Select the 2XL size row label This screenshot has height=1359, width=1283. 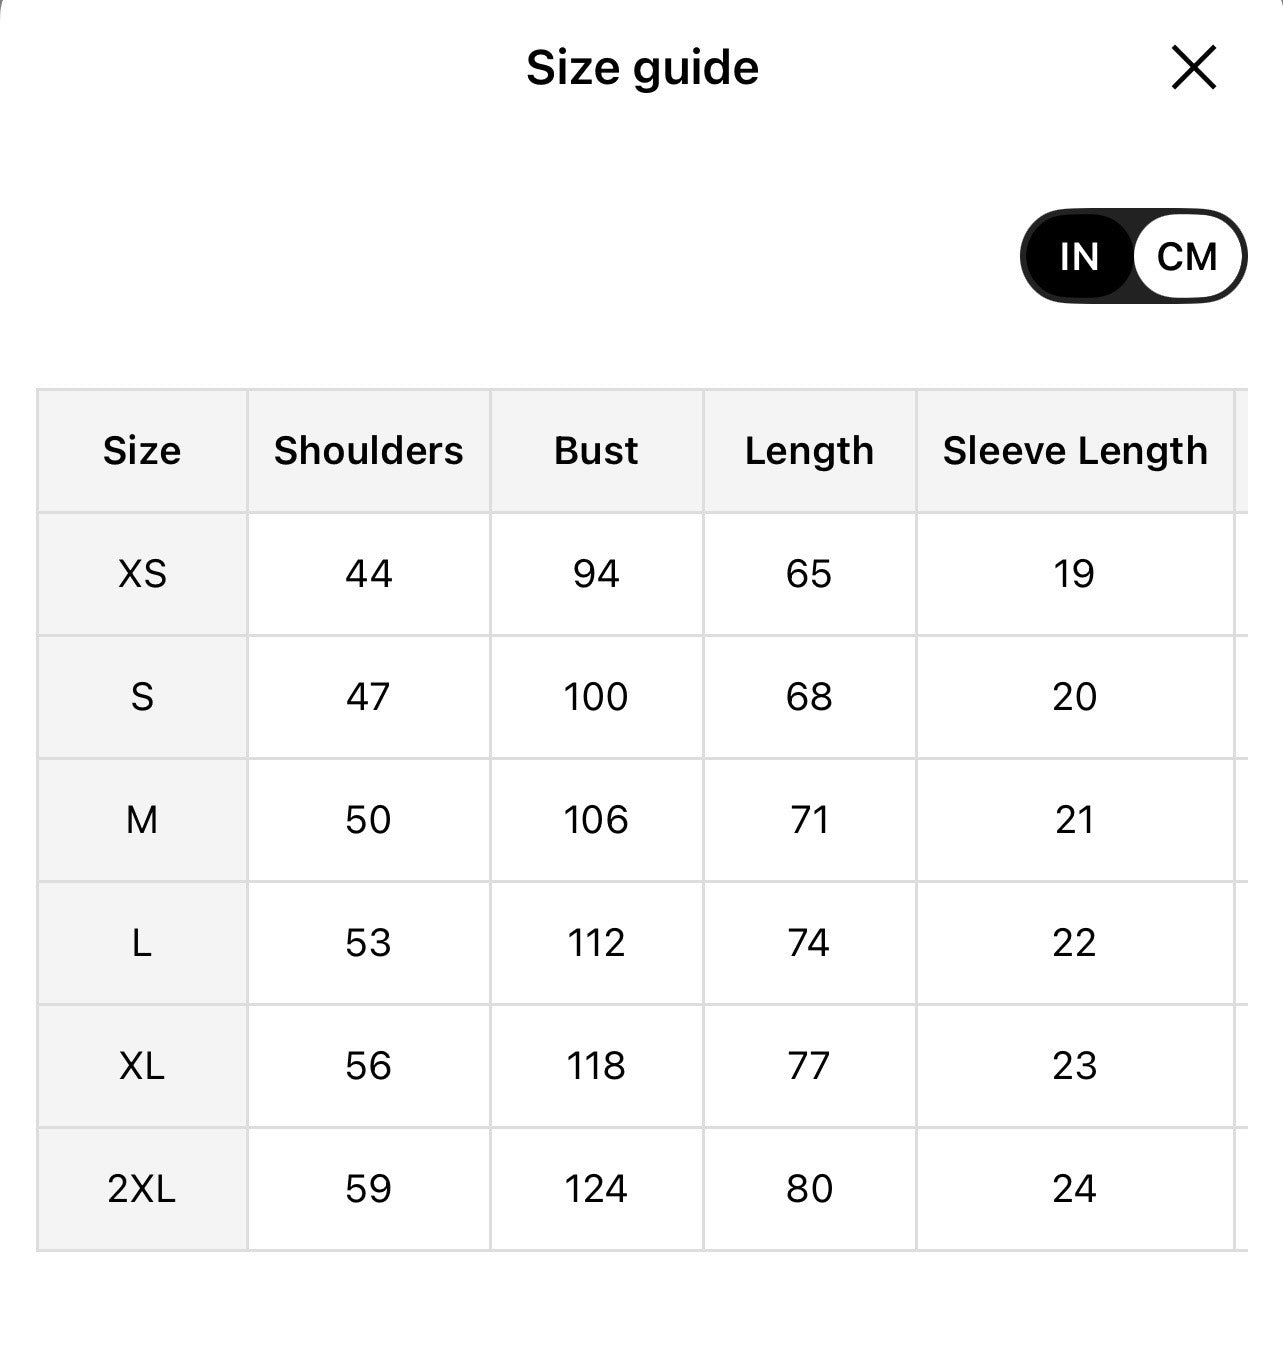[142, 1189]
